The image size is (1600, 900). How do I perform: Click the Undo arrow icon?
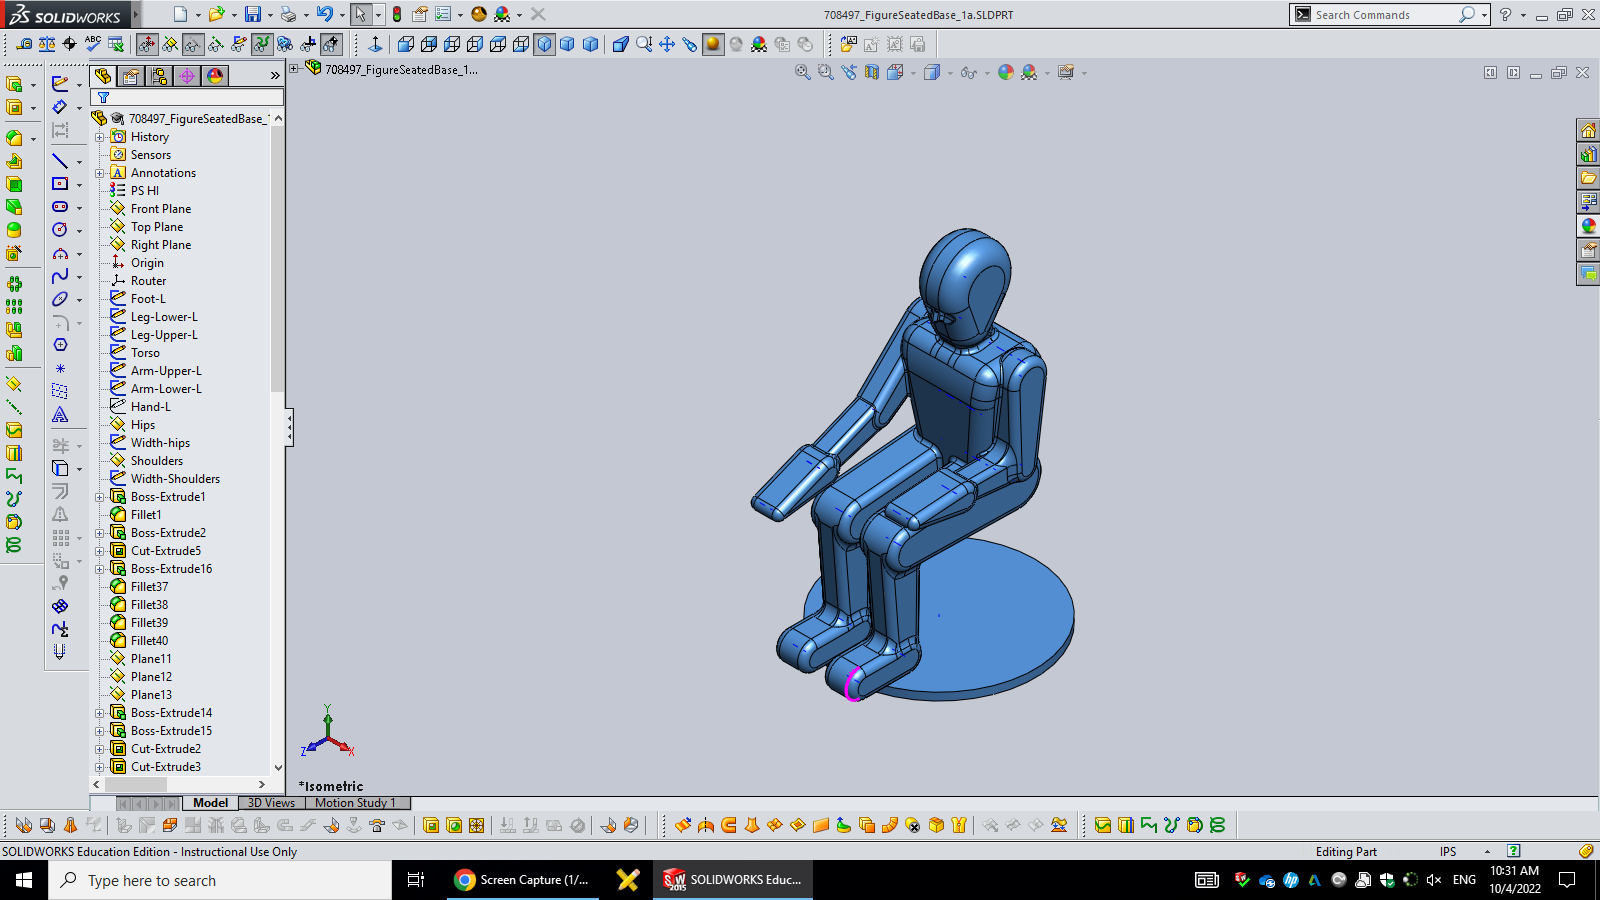(x=324, y=14)
